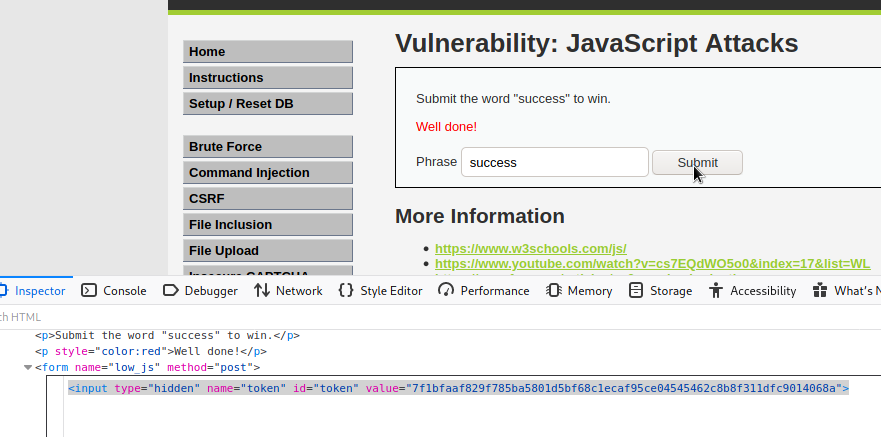Click the More Information heading
Screen dimensions: 881x437
coord(480,216)
